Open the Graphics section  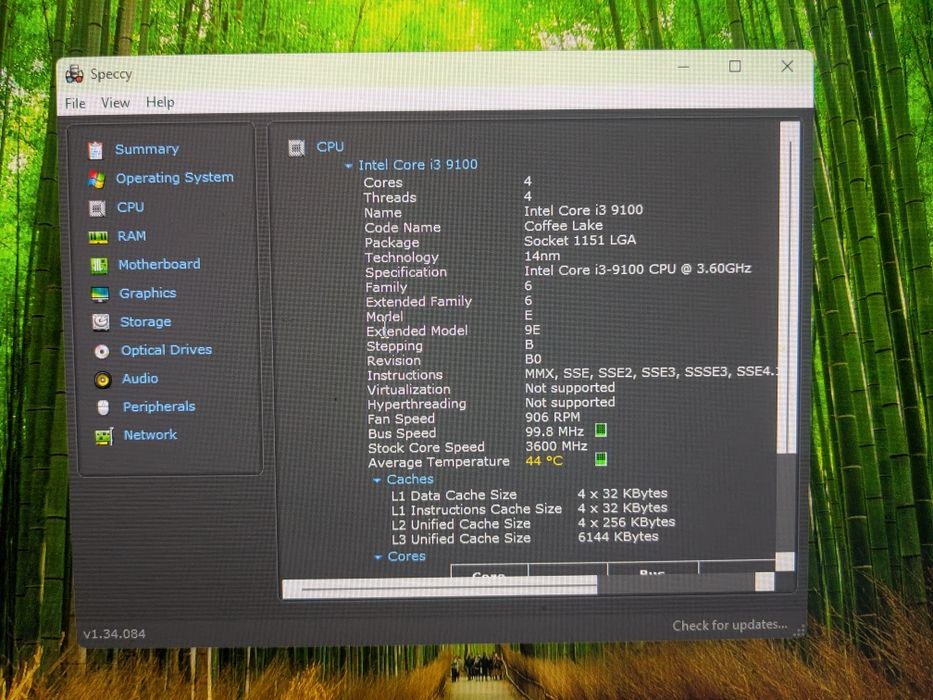tap(148, 293)
